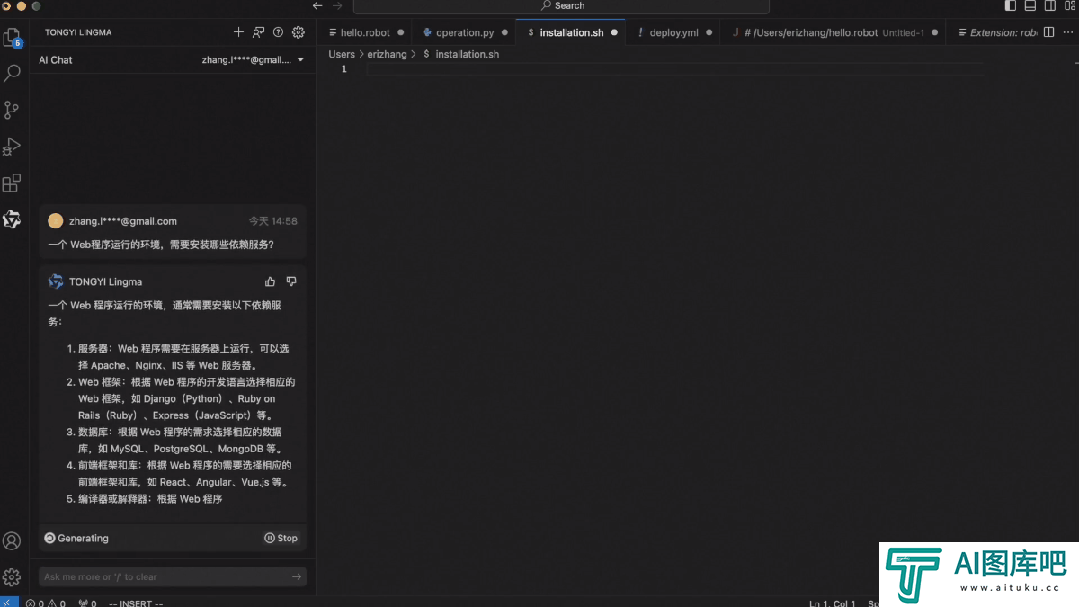Focus the Ask me more chat input
The height and width of the screenshot is (607, 1079).
point(173,577)
